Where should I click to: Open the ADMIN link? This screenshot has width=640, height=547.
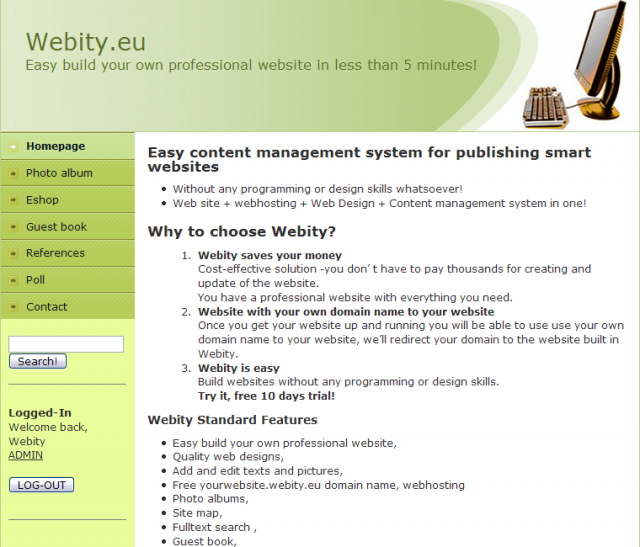point(25,455)
